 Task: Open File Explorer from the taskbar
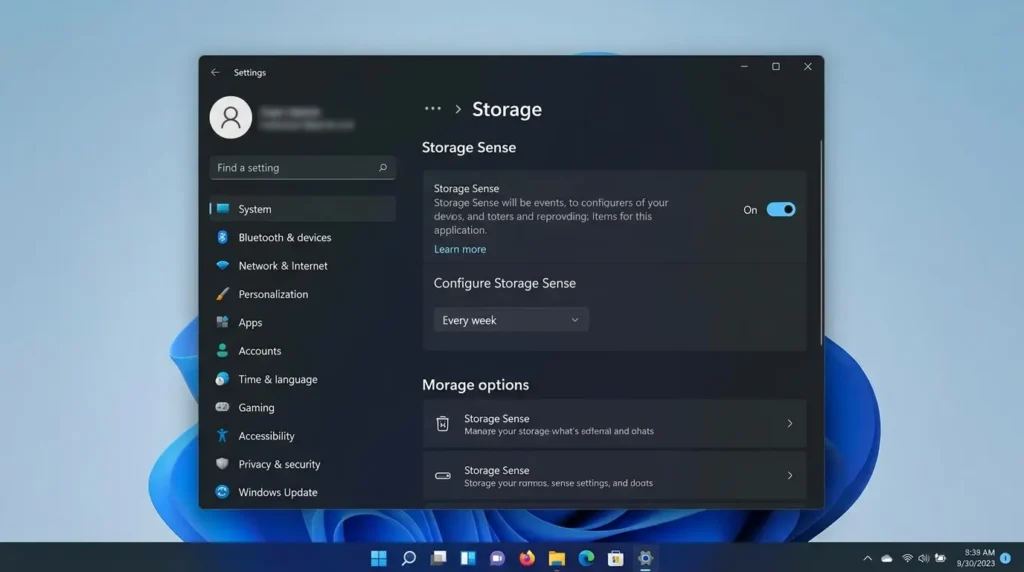(x=556, y=558)
